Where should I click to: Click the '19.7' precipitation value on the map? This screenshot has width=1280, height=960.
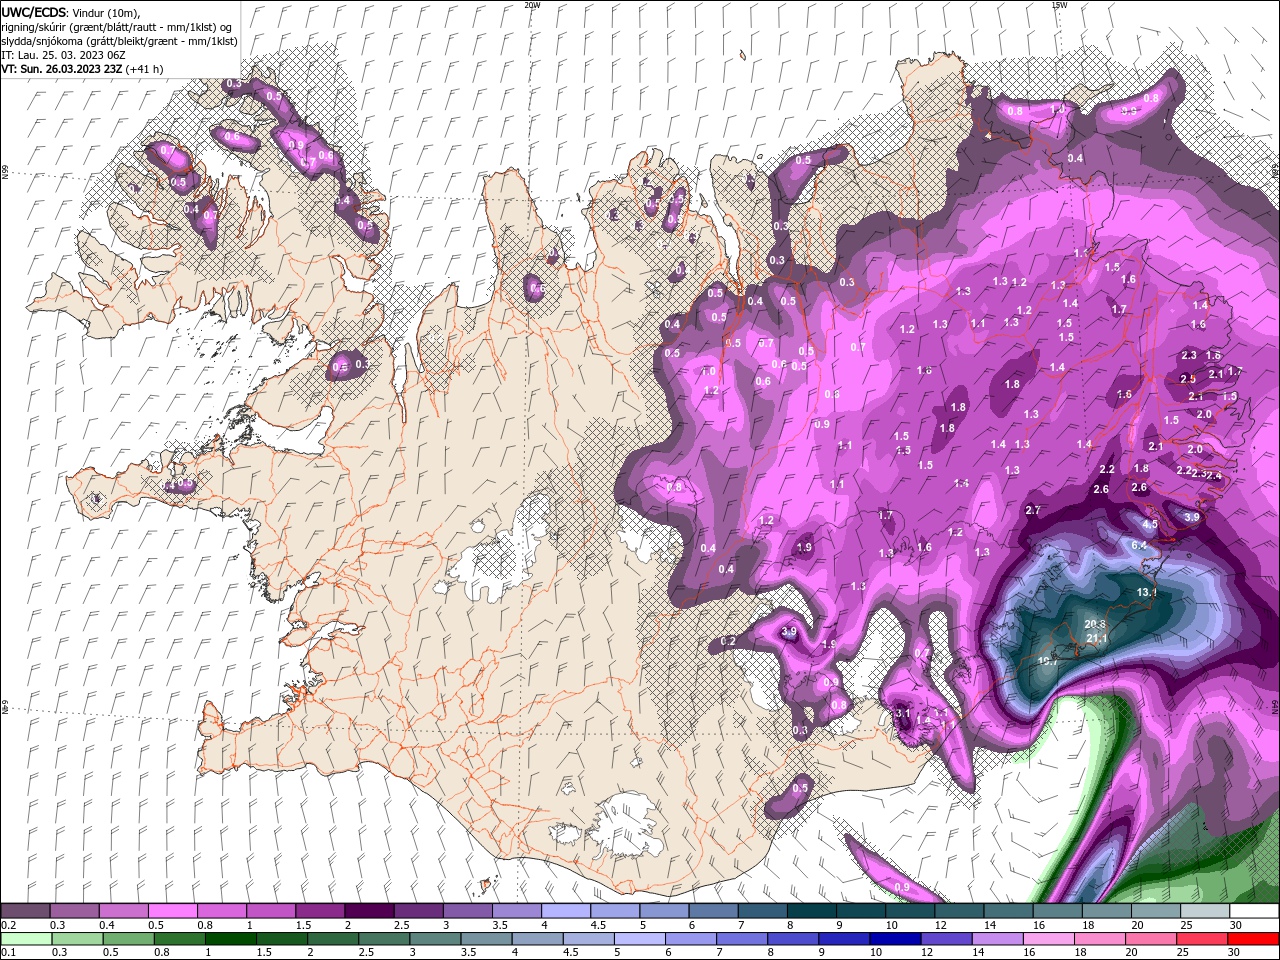tap(1048, 660)
